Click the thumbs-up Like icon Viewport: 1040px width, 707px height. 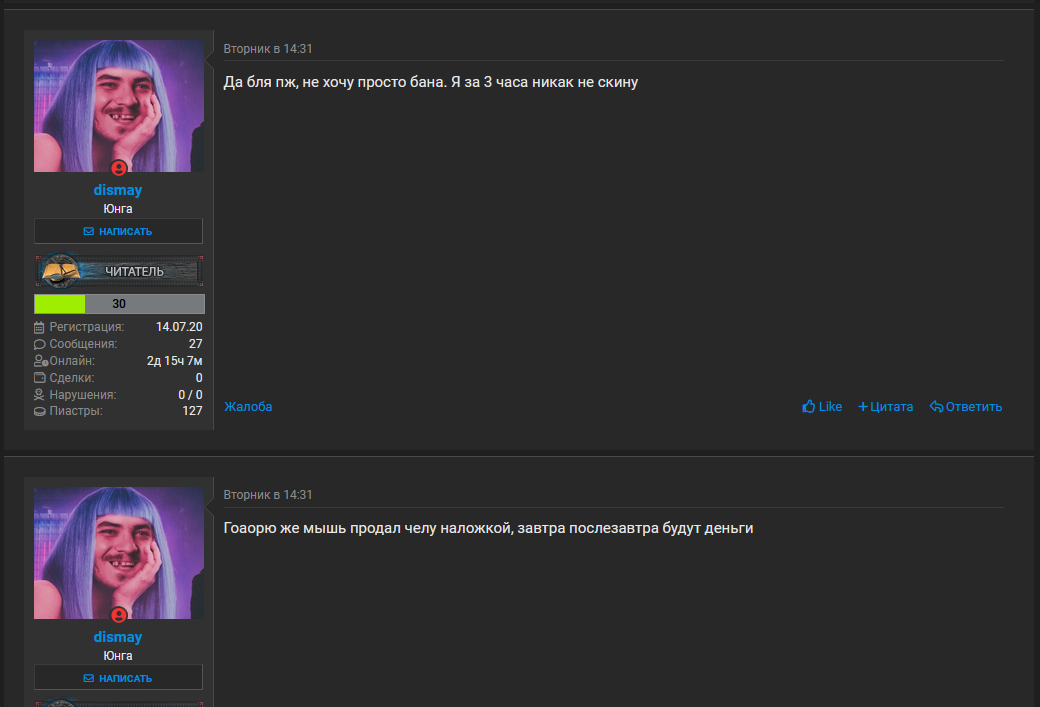click(809, 406)
